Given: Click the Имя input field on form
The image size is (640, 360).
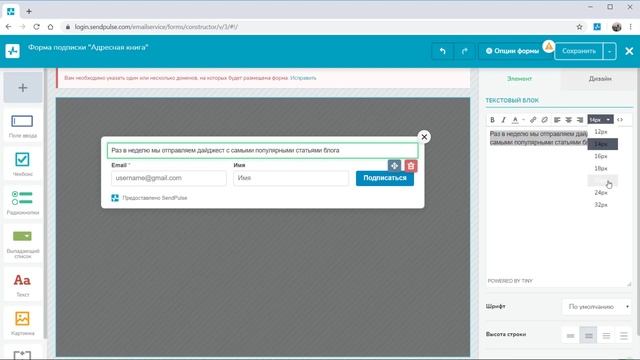Looking at the screenshot, I should pyautogui.click(x=291, y=178).
